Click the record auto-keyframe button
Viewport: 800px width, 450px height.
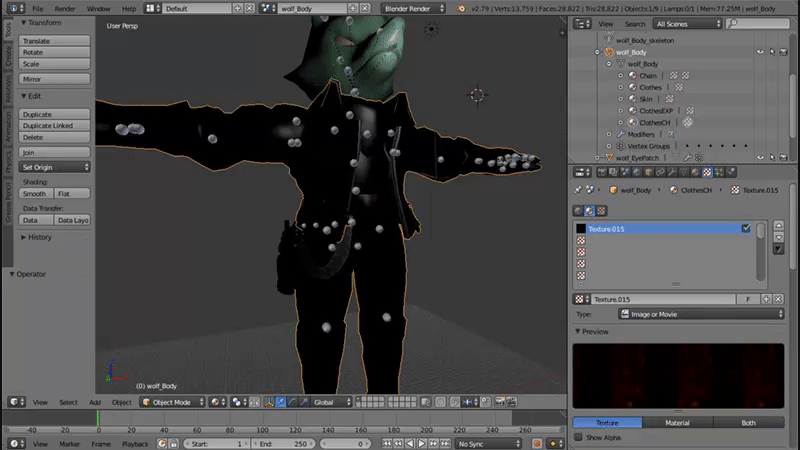(537, 444)
